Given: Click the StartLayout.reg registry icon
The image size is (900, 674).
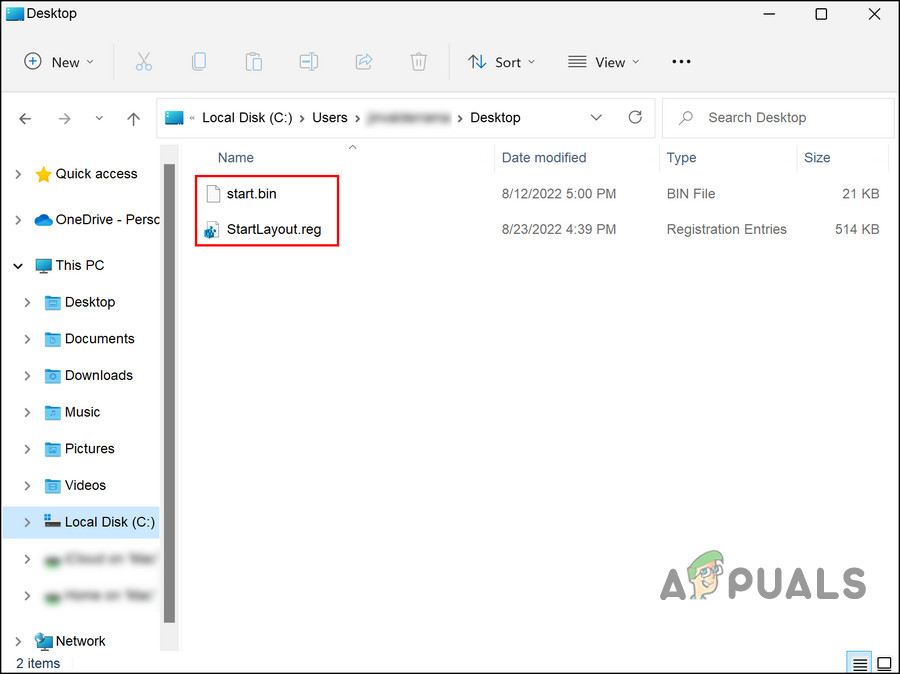Looking at the screenshot, I should tap(212, 230).
